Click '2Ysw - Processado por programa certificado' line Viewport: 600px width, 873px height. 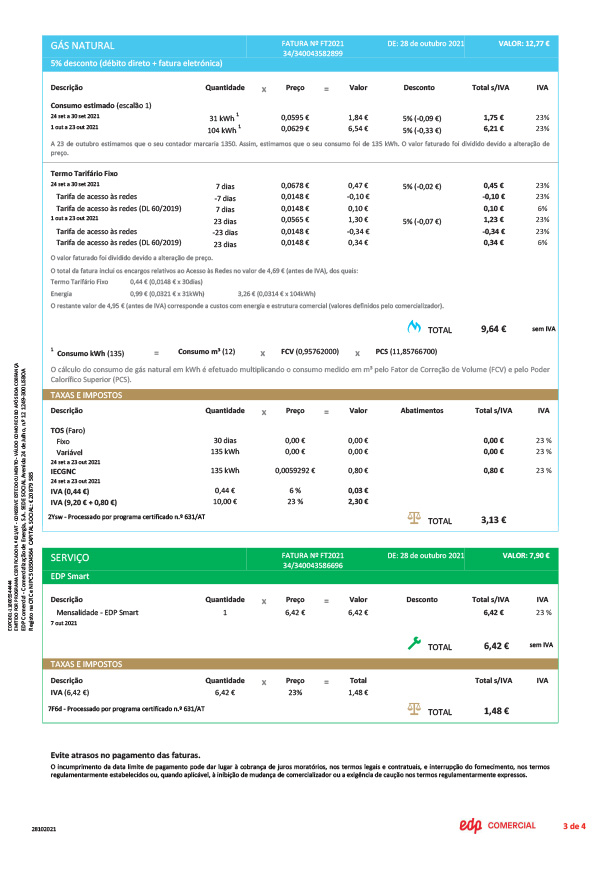pos(126,517)
